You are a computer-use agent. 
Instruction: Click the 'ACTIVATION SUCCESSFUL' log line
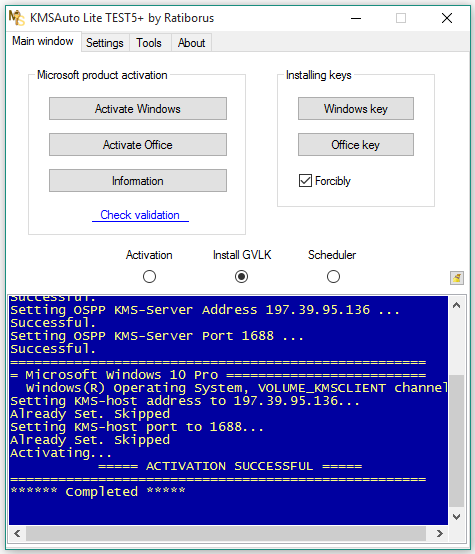point(230,466)
